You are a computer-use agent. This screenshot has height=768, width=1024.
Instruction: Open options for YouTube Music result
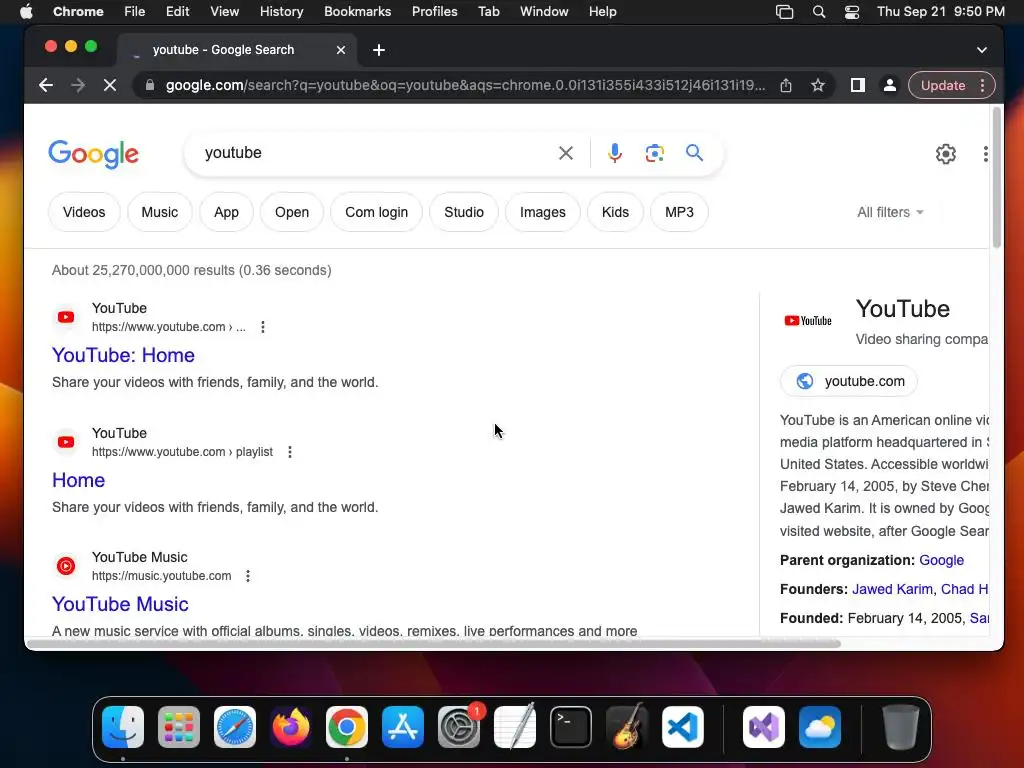(x=248, y=576)
